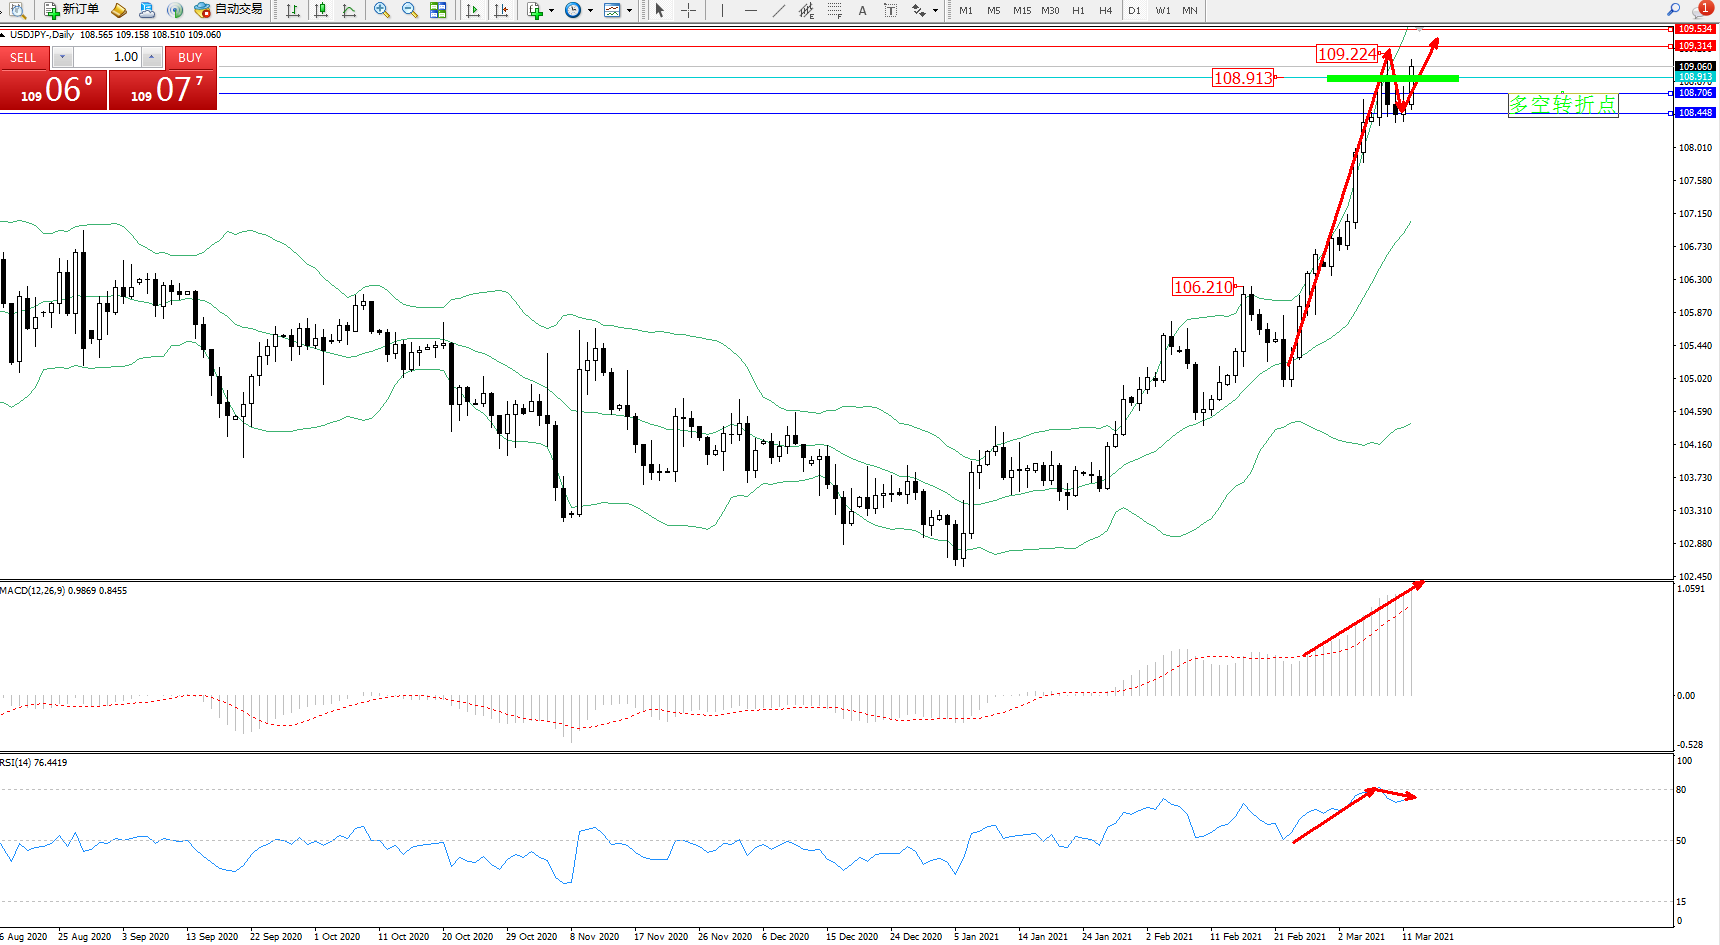
Task: Open the search magnifier at top right
Action: tap(1673, 10)
